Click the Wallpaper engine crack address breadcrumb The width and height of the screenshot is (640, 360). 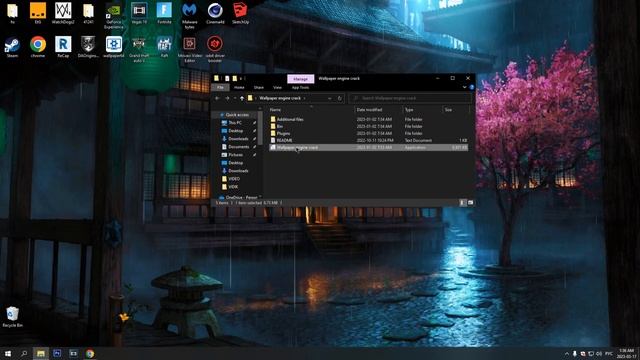tap(280, 98)
